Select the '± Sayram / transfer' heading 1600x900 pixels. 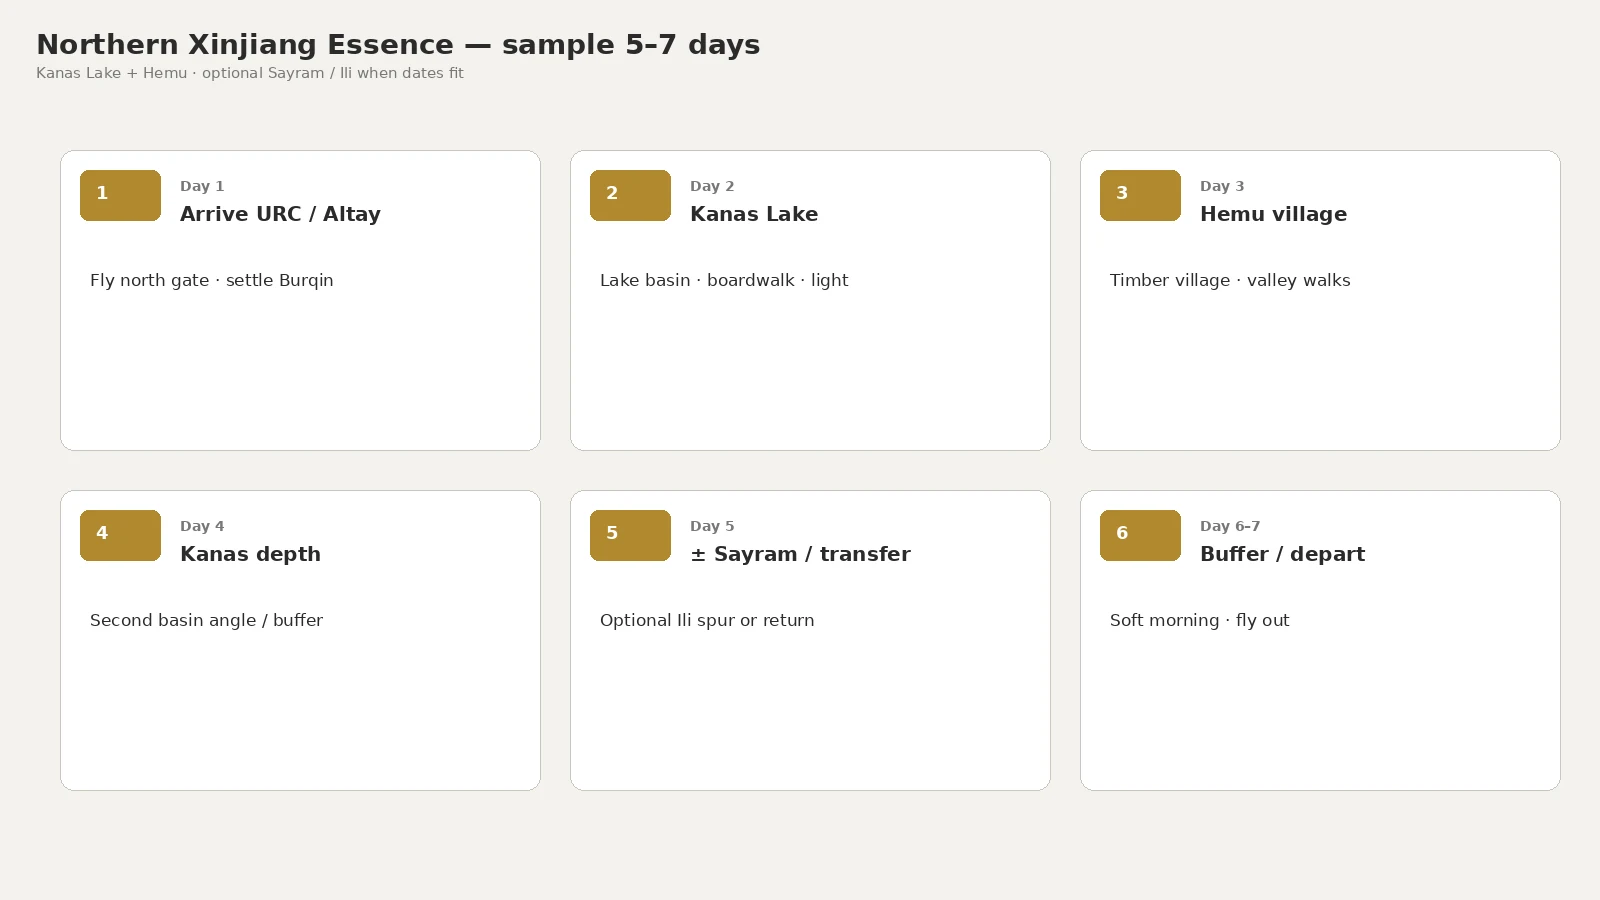click(x=800, y=554)
